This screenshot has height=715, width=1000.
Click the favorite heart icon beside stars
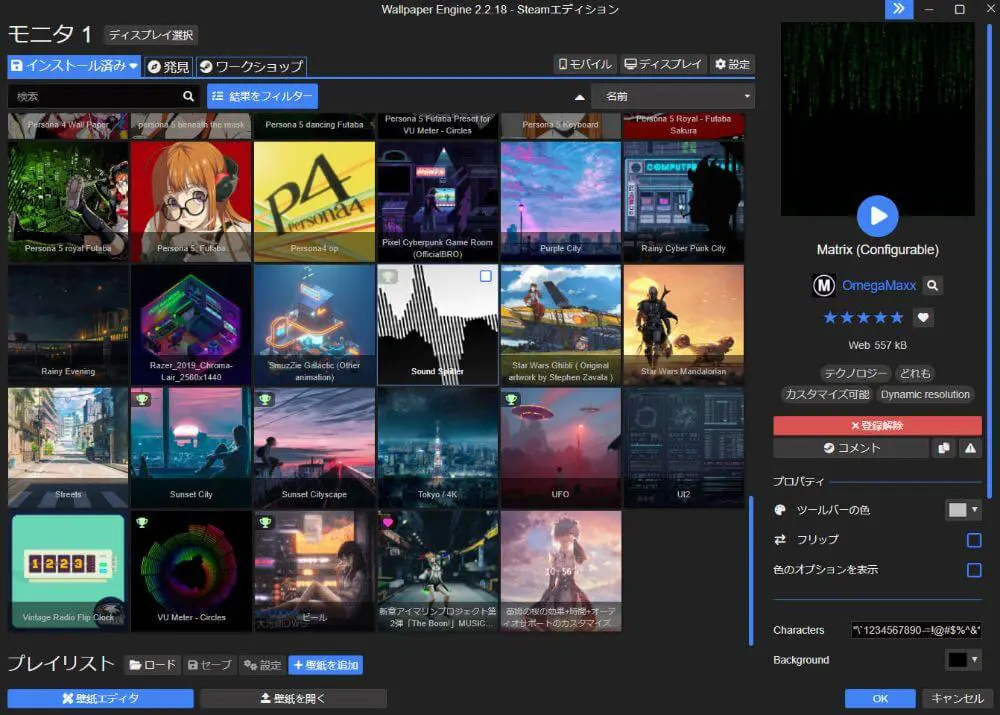[923, 318]
